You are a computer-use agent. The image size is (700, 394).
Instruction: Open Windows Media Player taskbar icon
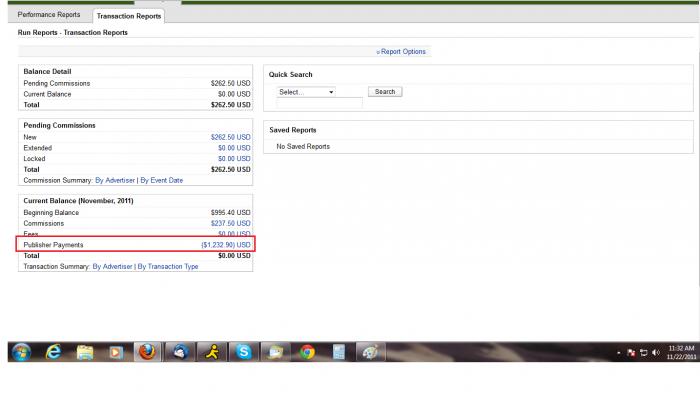(x=116, y=353)
